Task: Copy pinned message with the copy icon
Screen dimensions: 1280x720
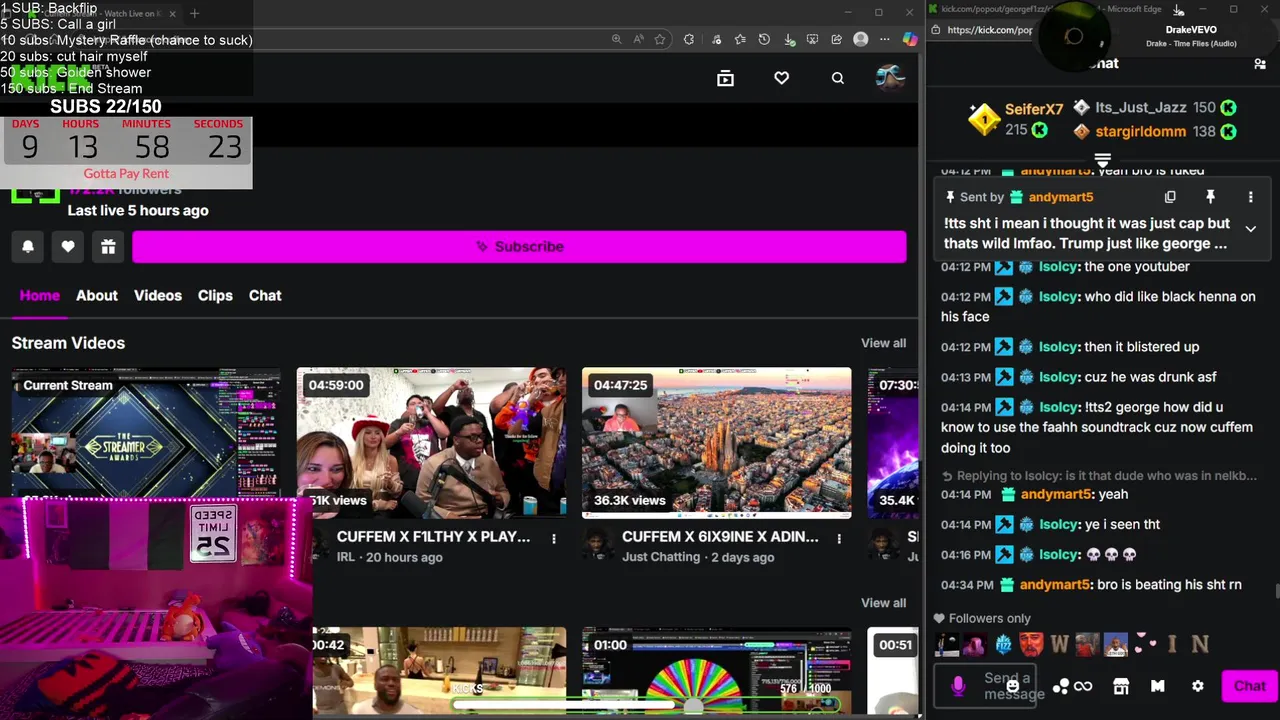Action: [x=1170, y=197]
